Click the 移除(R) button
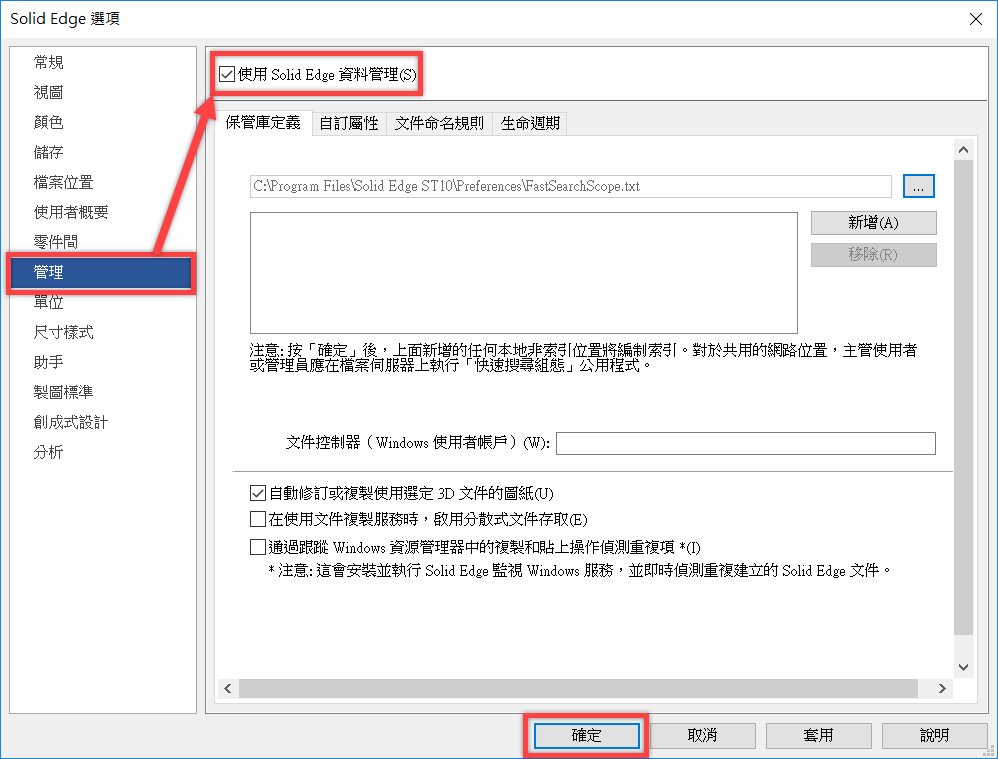The height and width of the screenshot is (759, 998). click(x=873, y=255)
